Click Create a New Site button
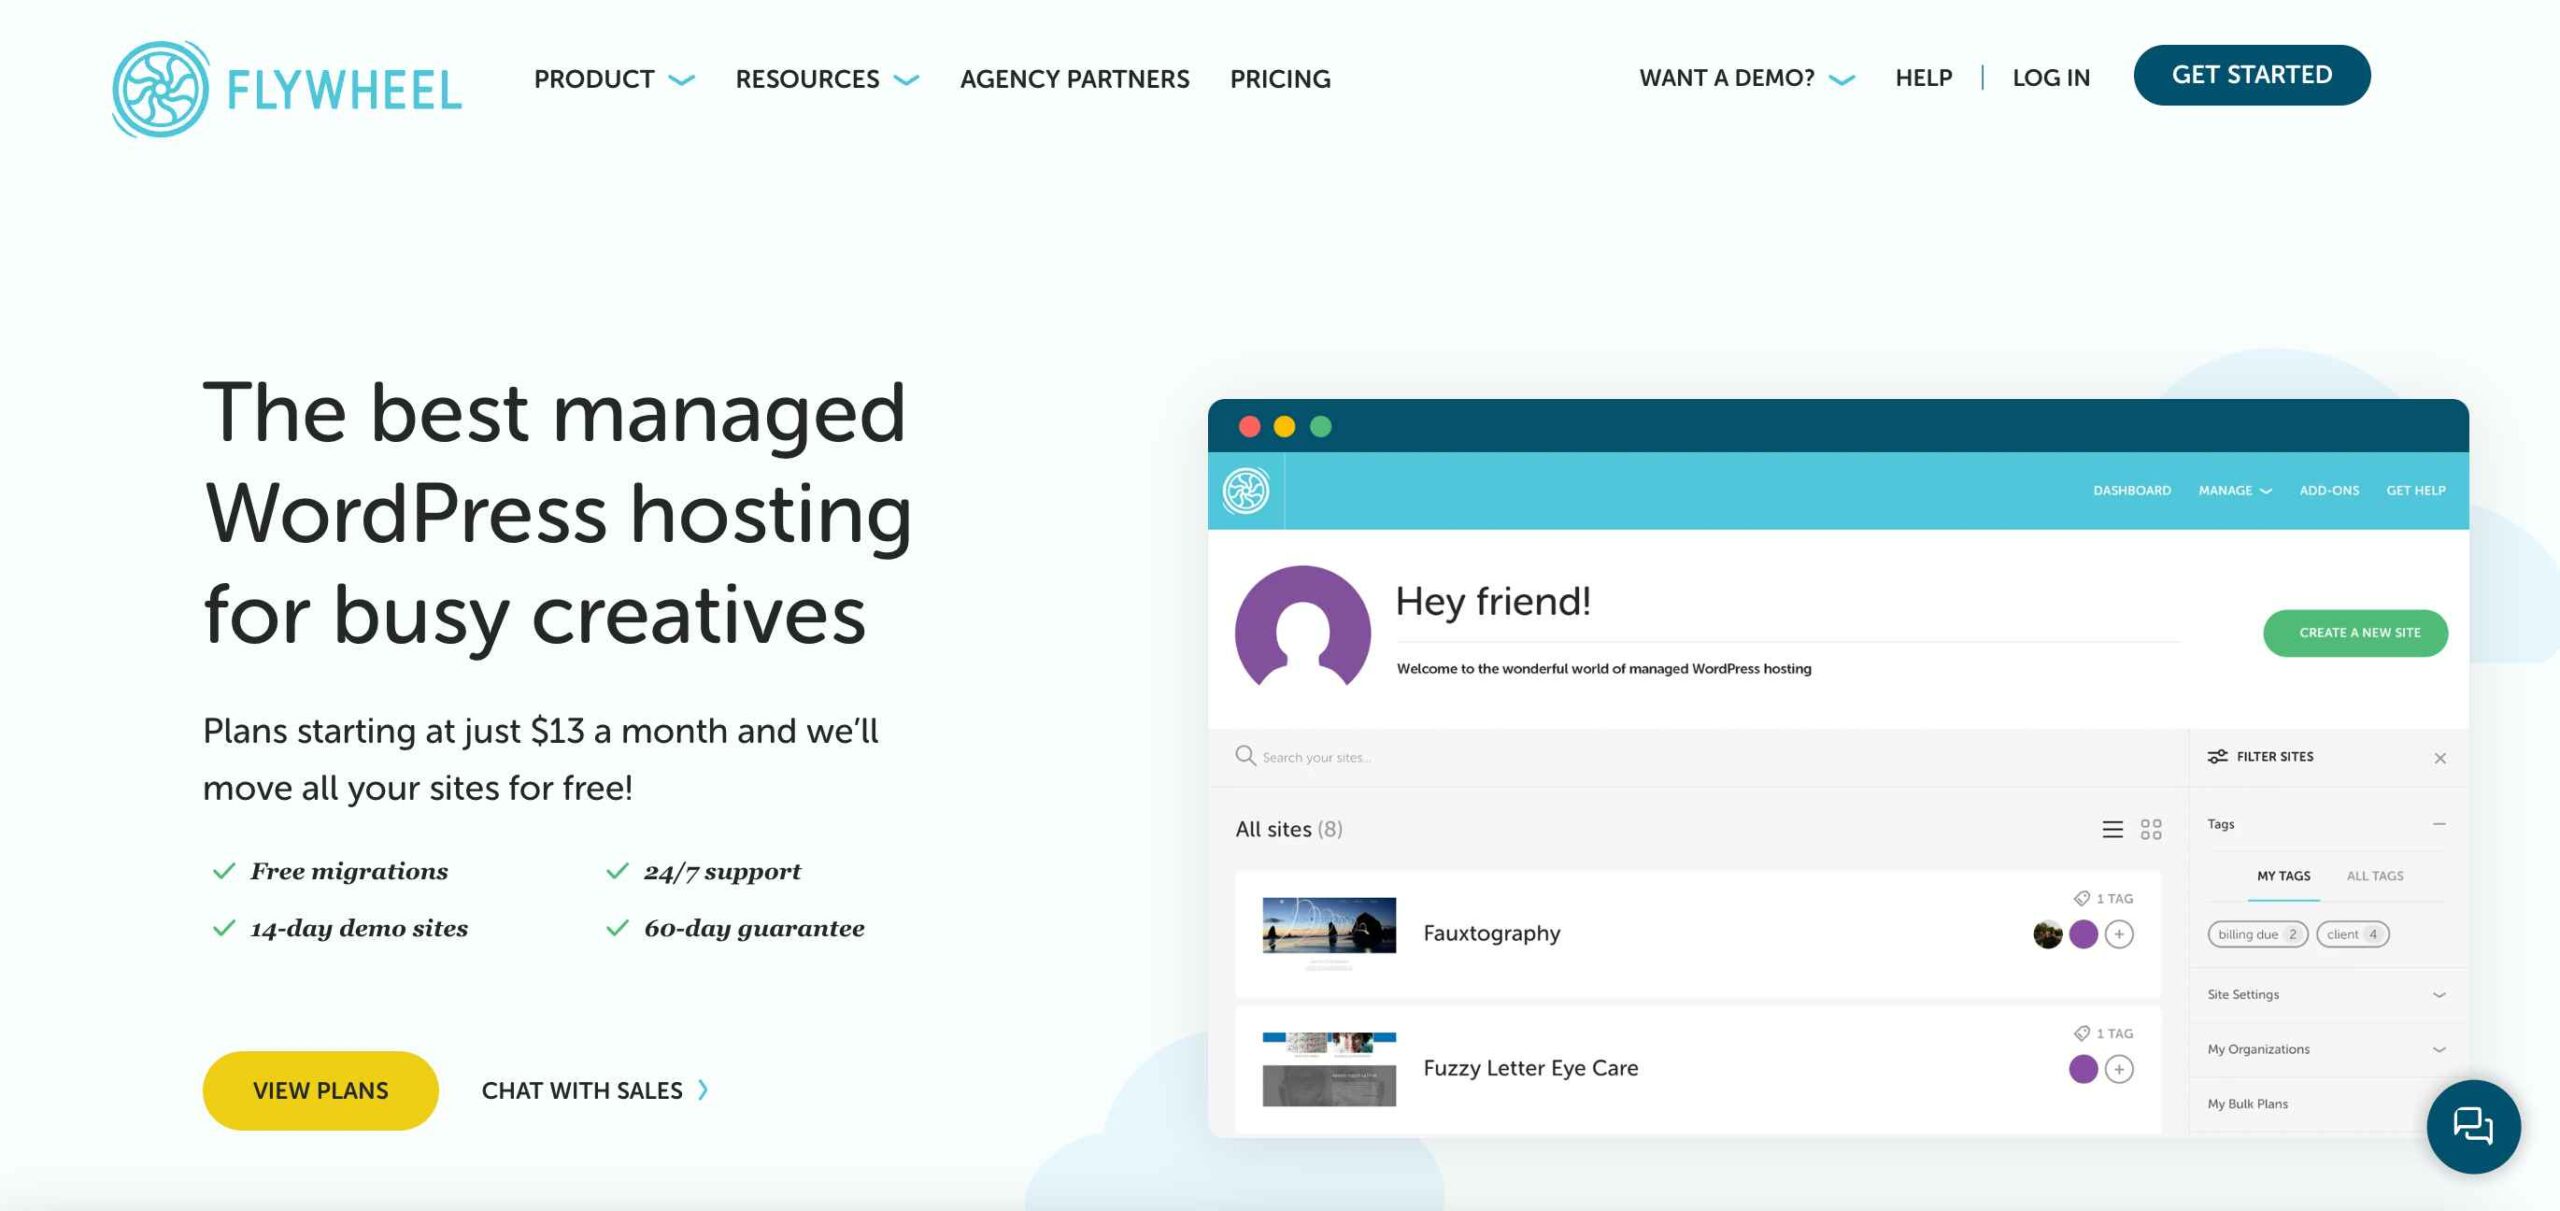Image resolution: width=2560 pixels, height=1211 pixels. pyautogui.click(x=2356, y=633)
